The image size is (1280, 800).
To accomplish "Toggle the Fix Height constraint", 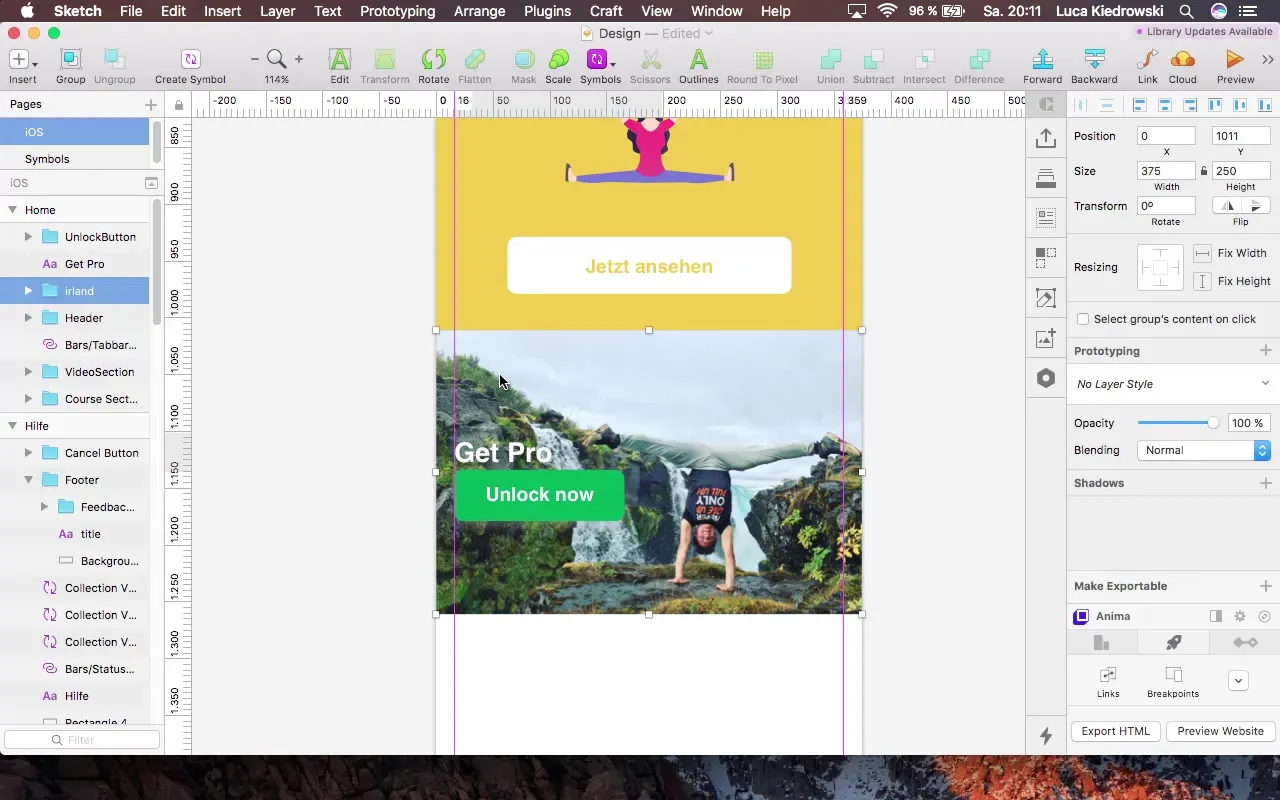I will point(1202,282).
